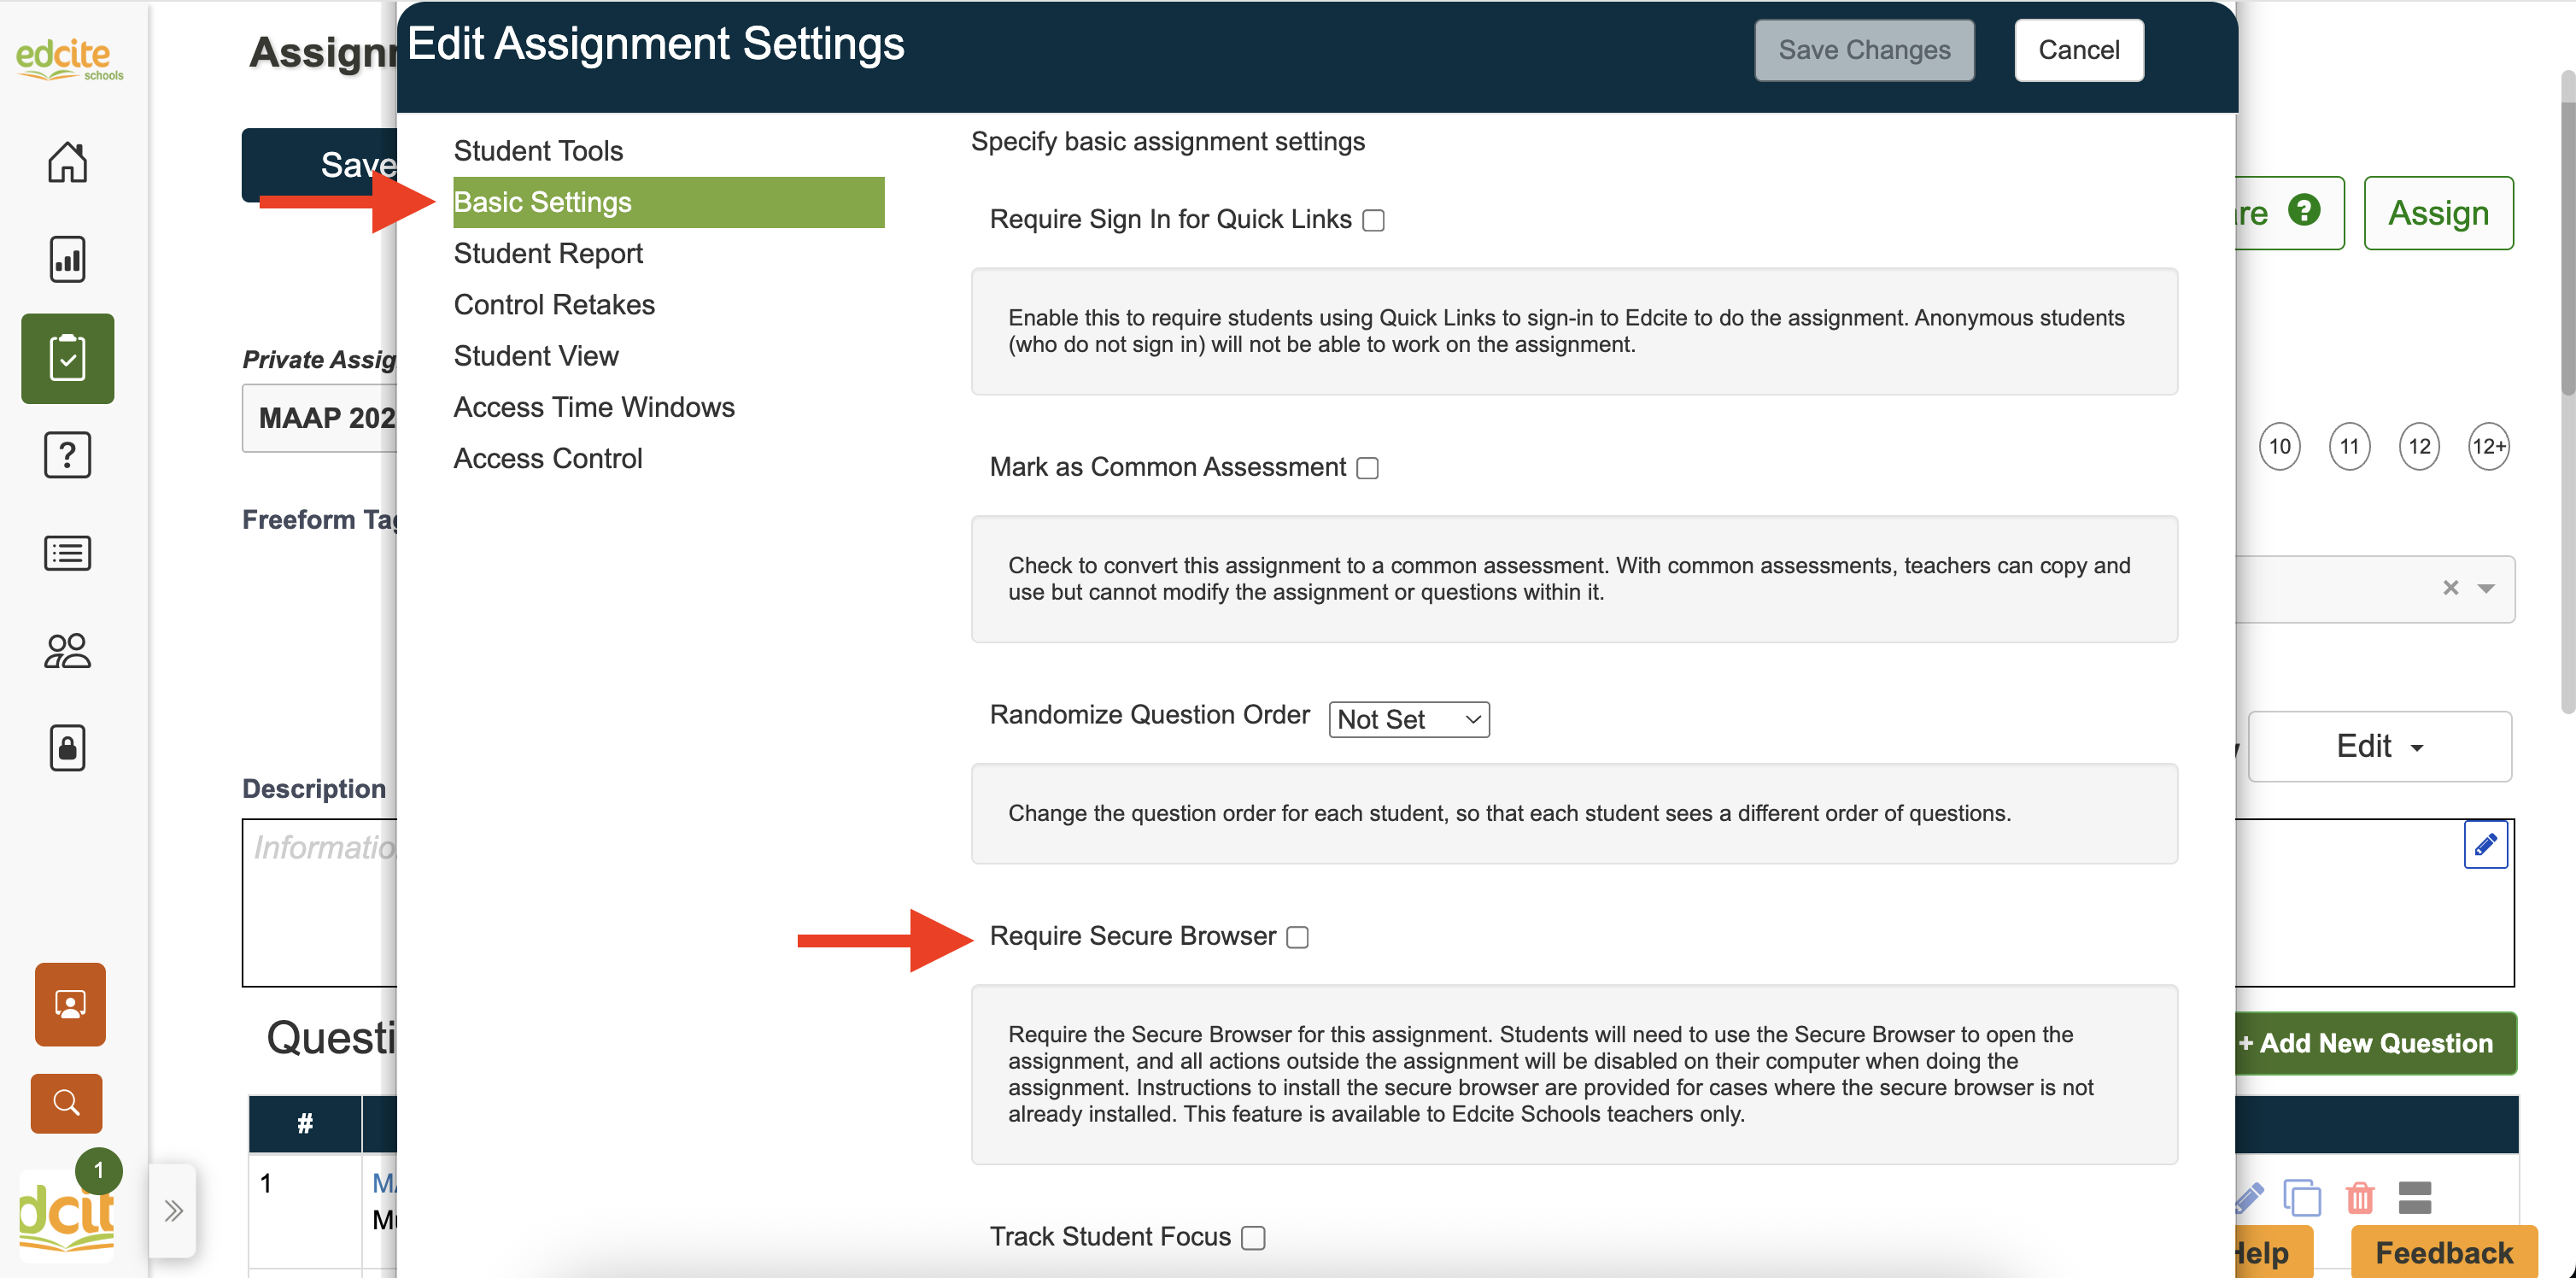Switch to Access Time Windows section
Screen dimensions: 2576x1278
tap(594, 407)
